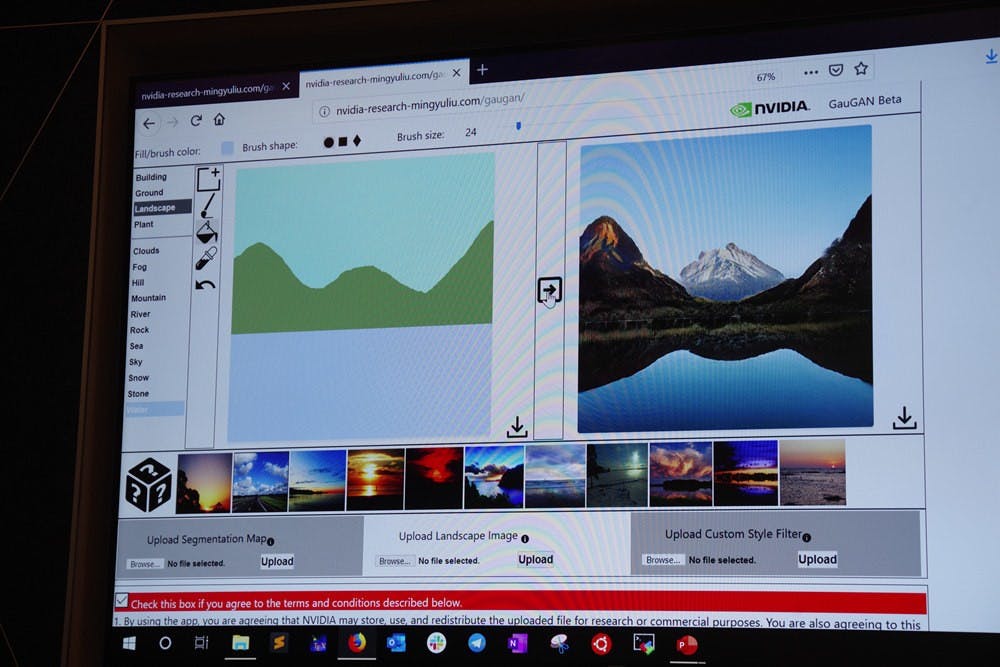Click info icon next to Upload Custom Style Filter
The height and width of the screenshot is (667, 1000).
(807, 538)
